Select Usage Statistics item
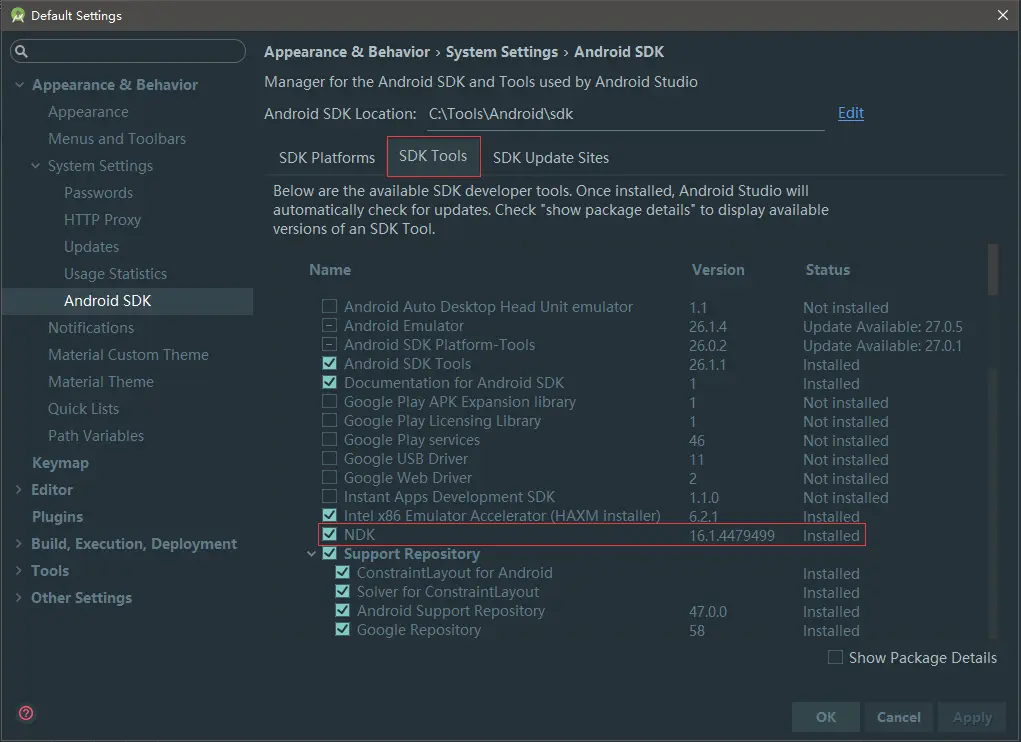1021x742 pixels. pyautogui.click(x=115, y=274)
